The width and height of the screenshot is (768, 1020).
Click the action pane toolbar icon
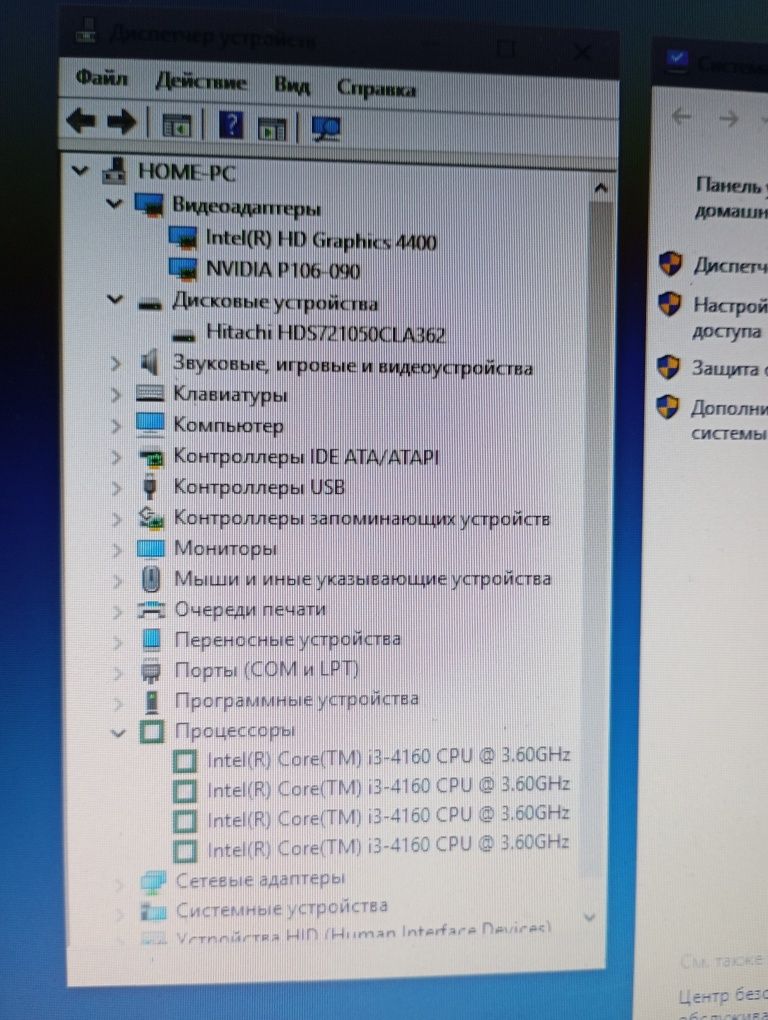pos(271,128)
